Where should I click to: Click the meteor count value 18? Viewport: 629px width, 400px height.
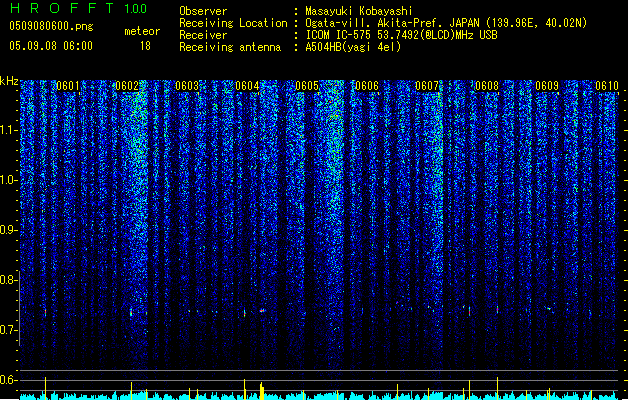pos(145,46)
